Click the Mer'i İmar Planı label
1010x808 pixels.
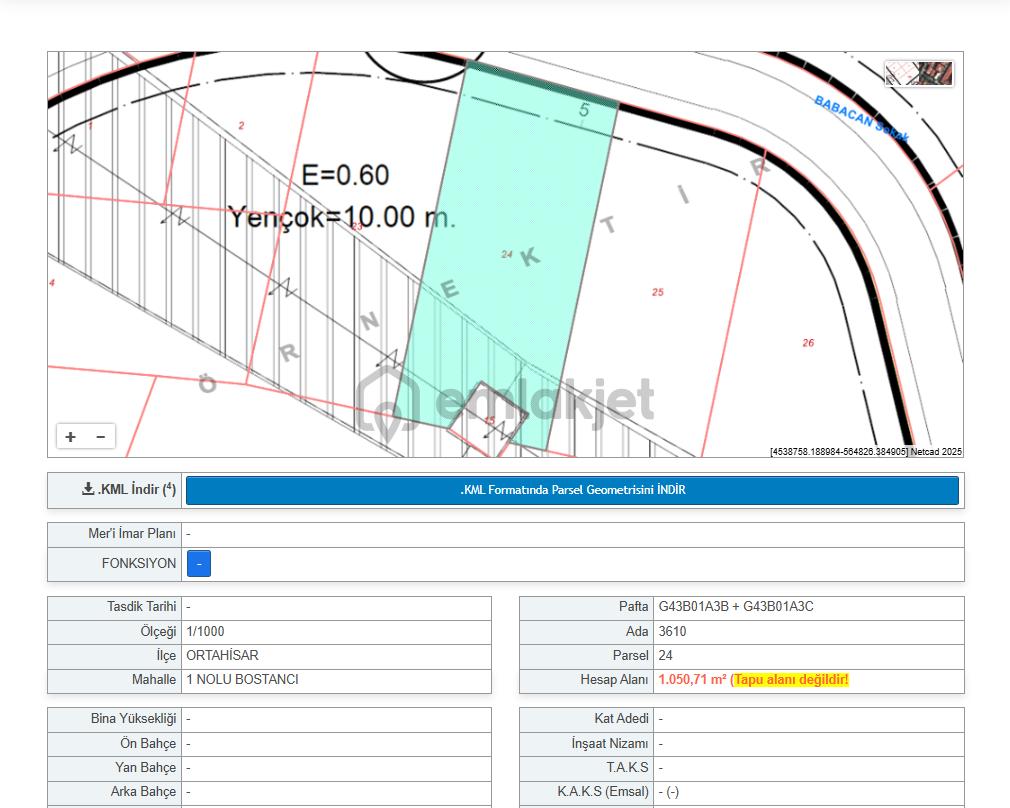click(x=132, y=534)
